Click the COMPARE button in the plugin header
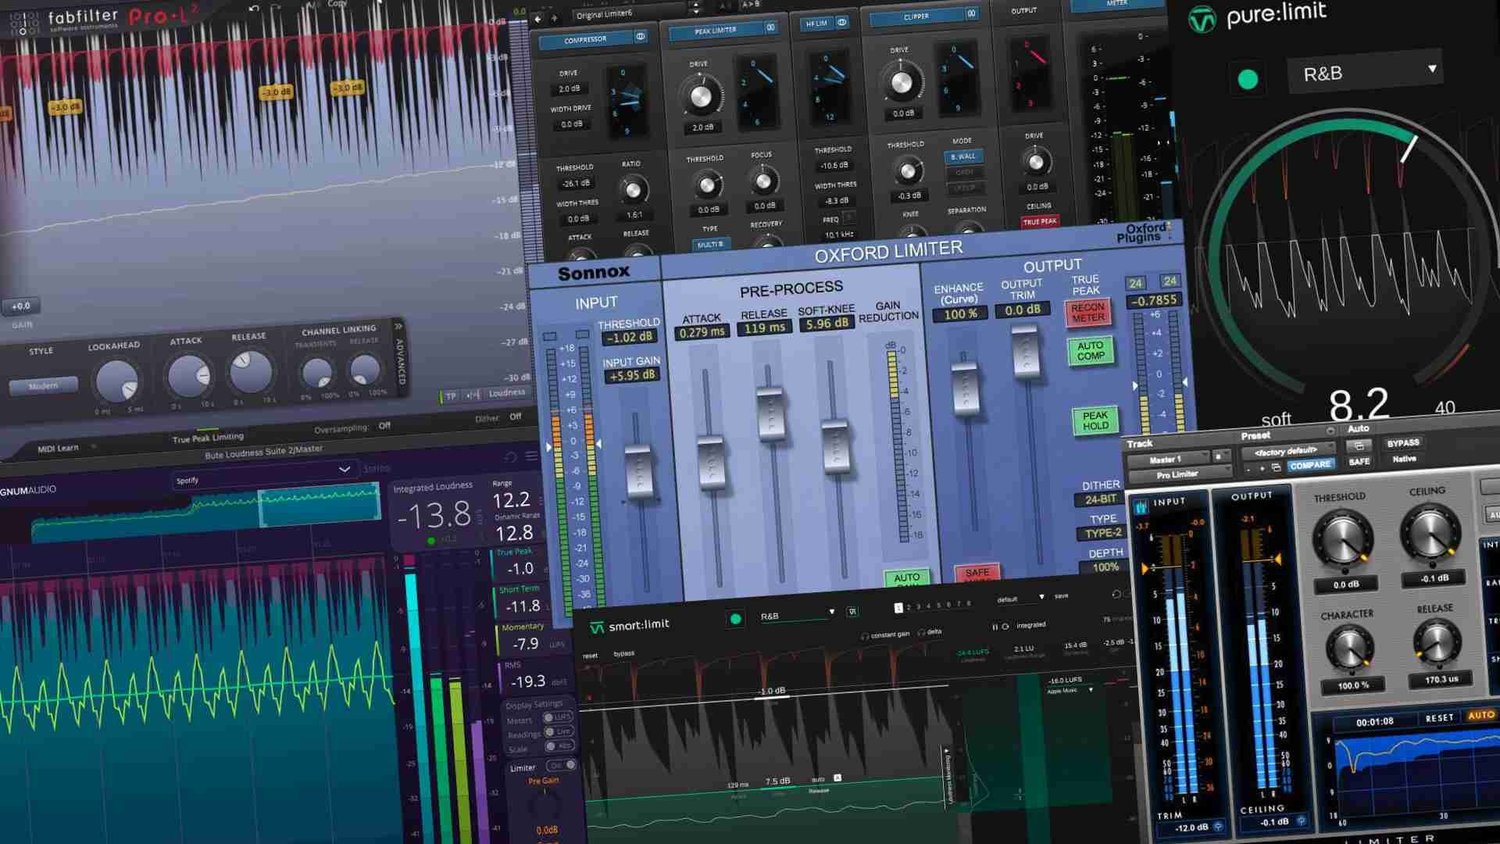 pyautogui.click(x=1310, y=465)
